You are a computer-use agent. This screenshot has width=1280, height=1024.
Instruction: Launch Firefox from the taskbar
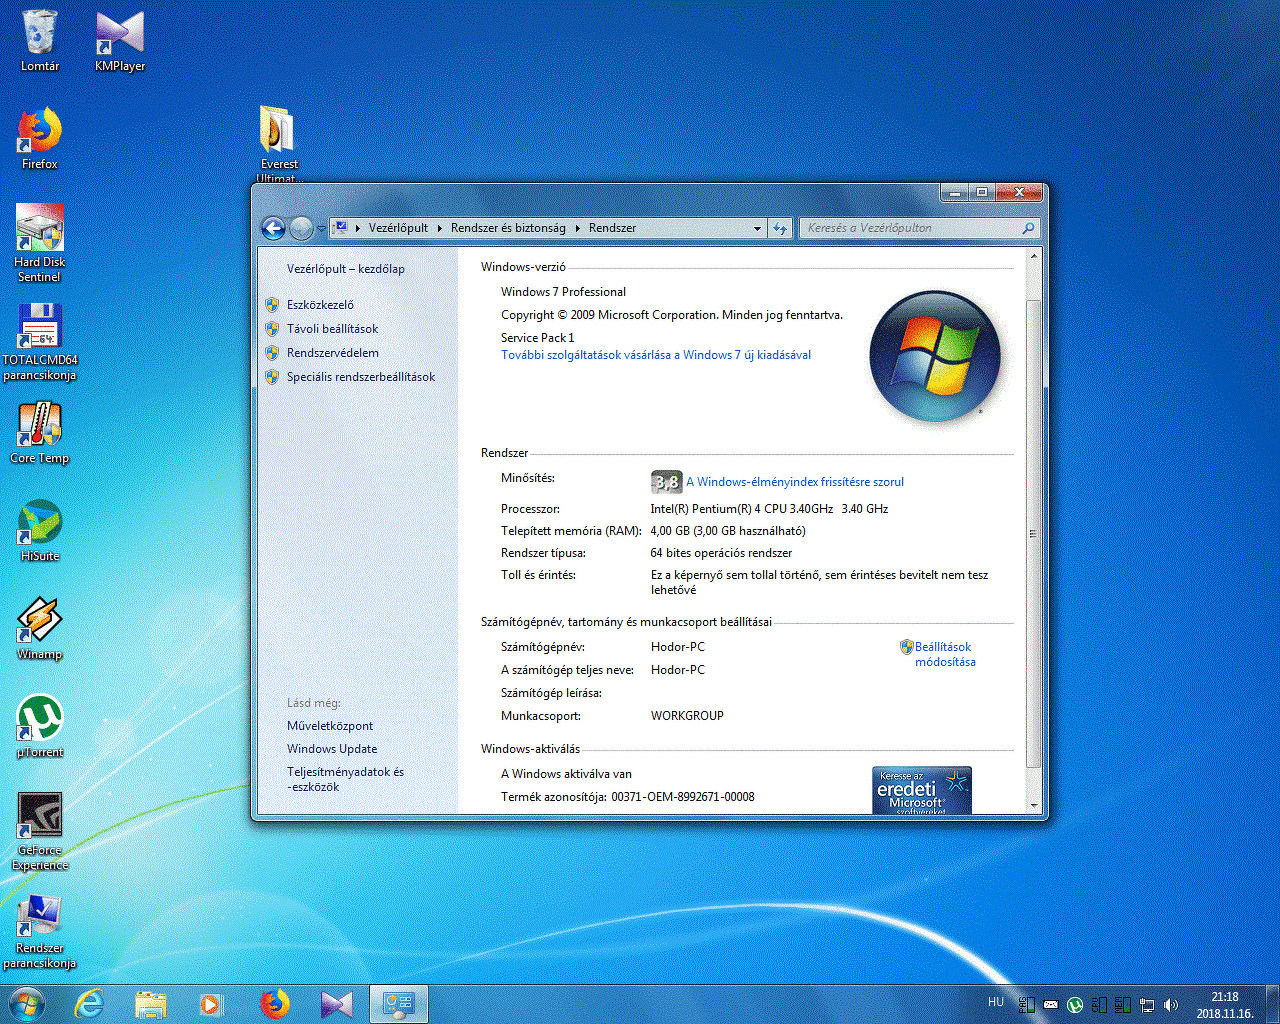(274, 1003)
